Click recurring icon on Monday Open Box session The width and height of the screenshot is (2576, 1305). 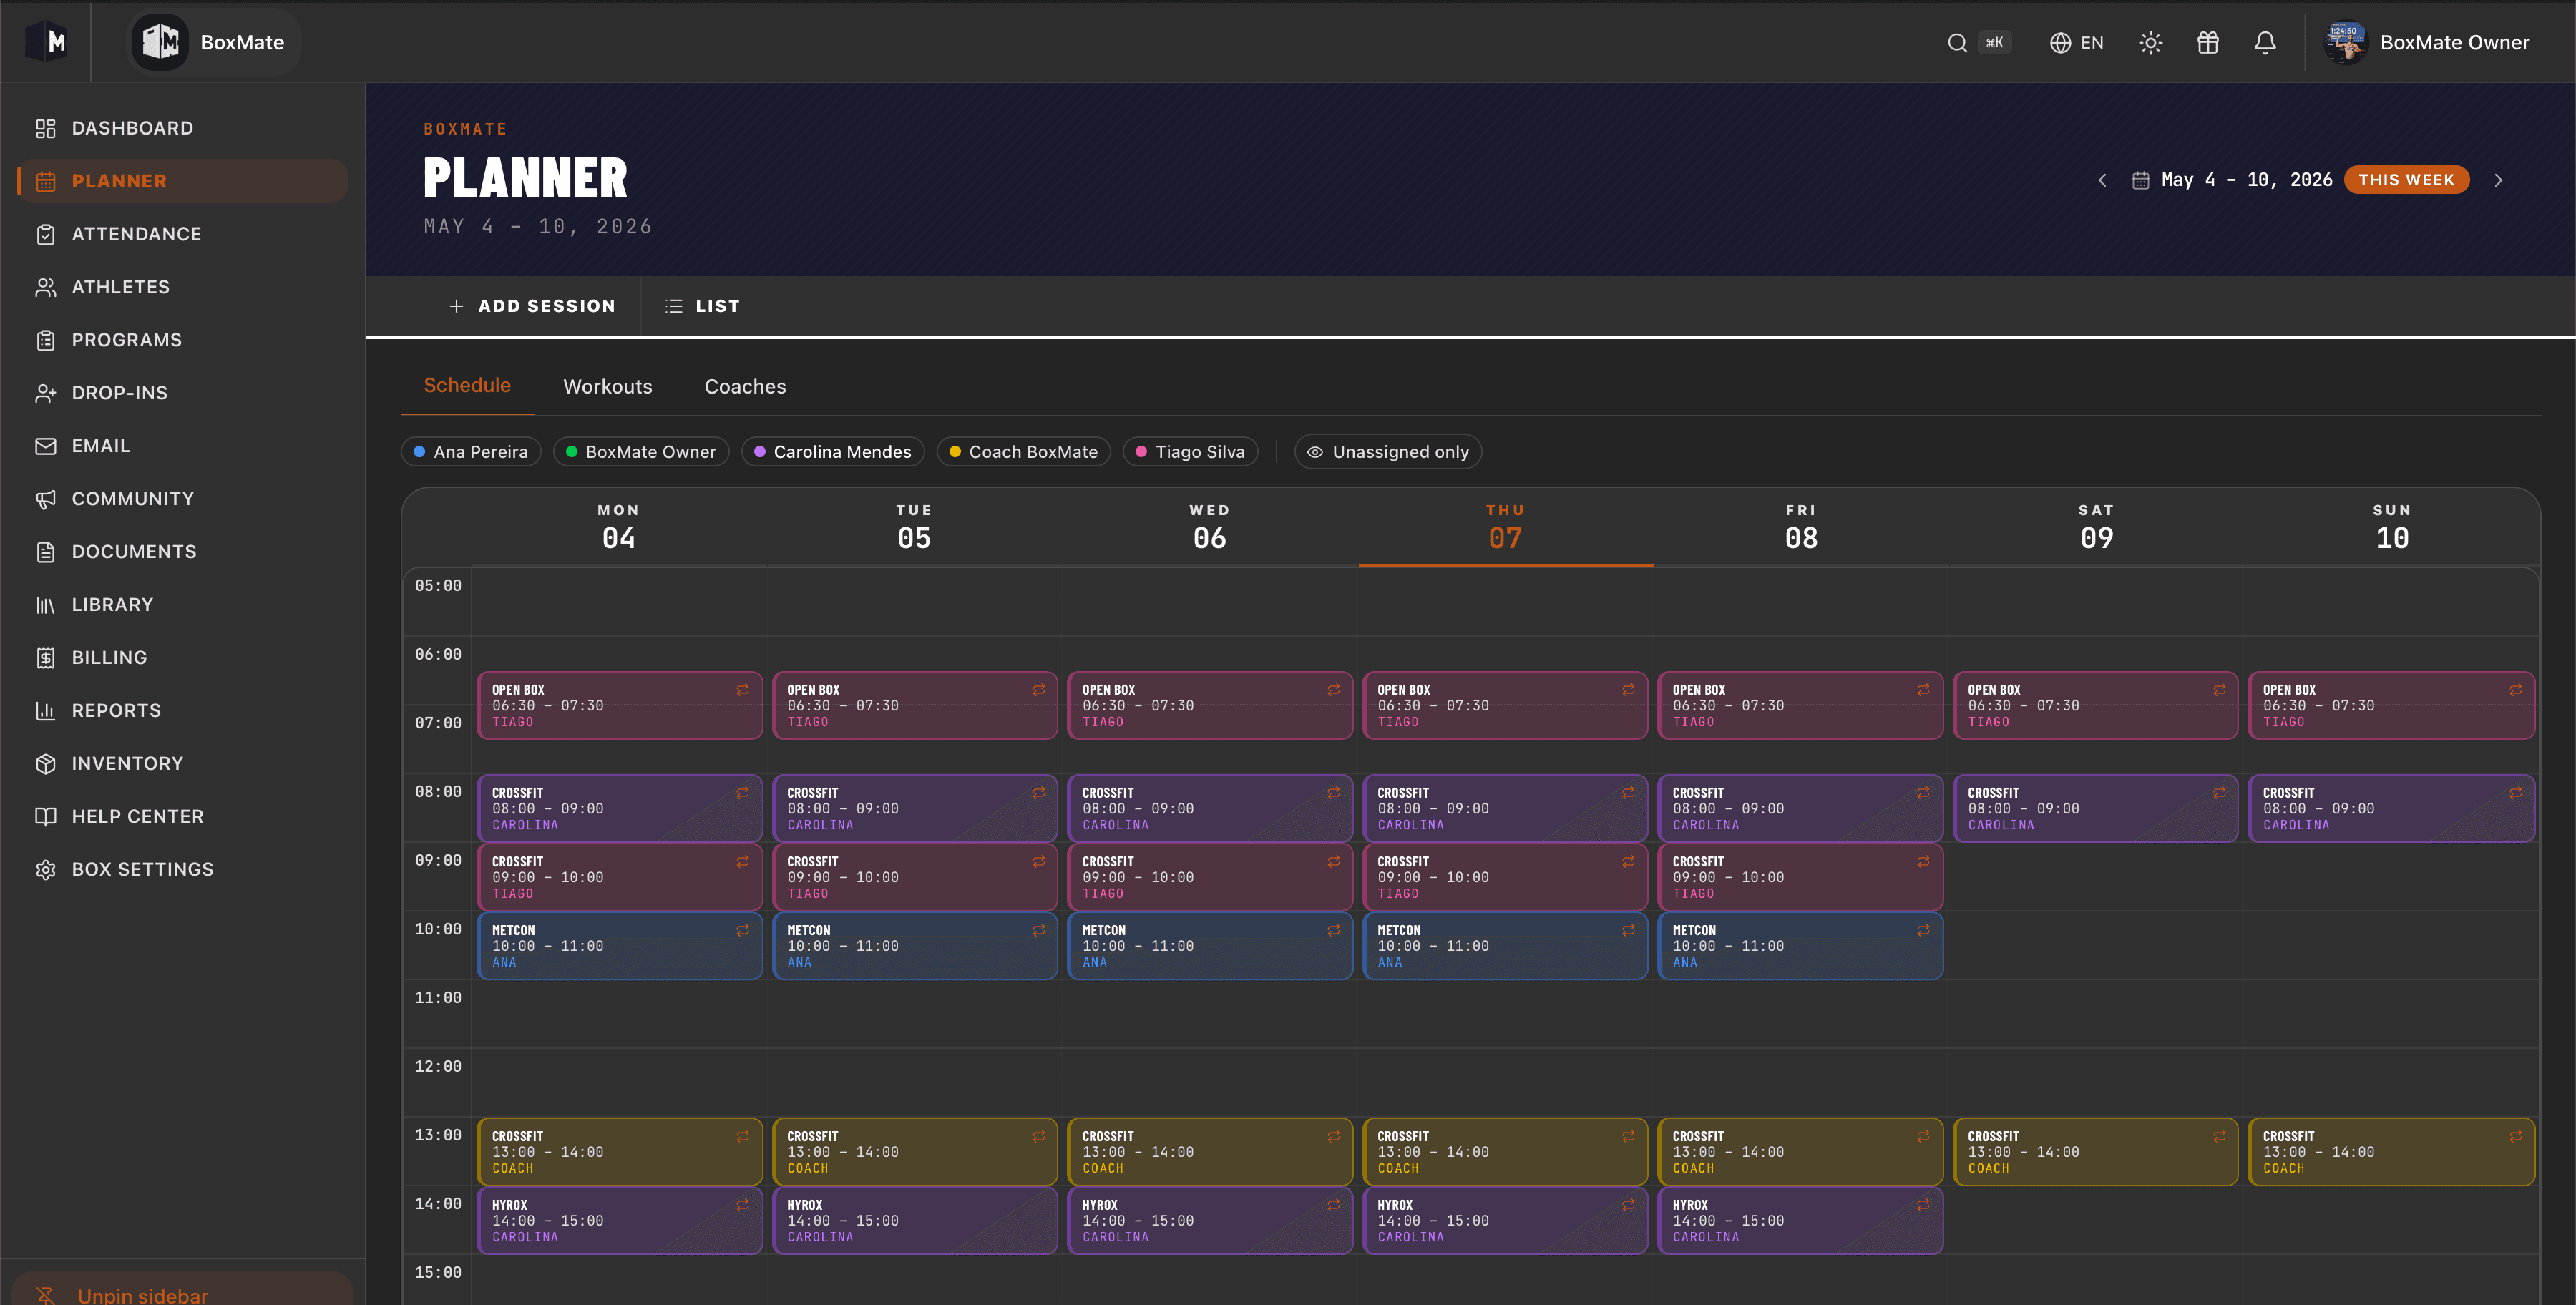click(x=743, y=690)
